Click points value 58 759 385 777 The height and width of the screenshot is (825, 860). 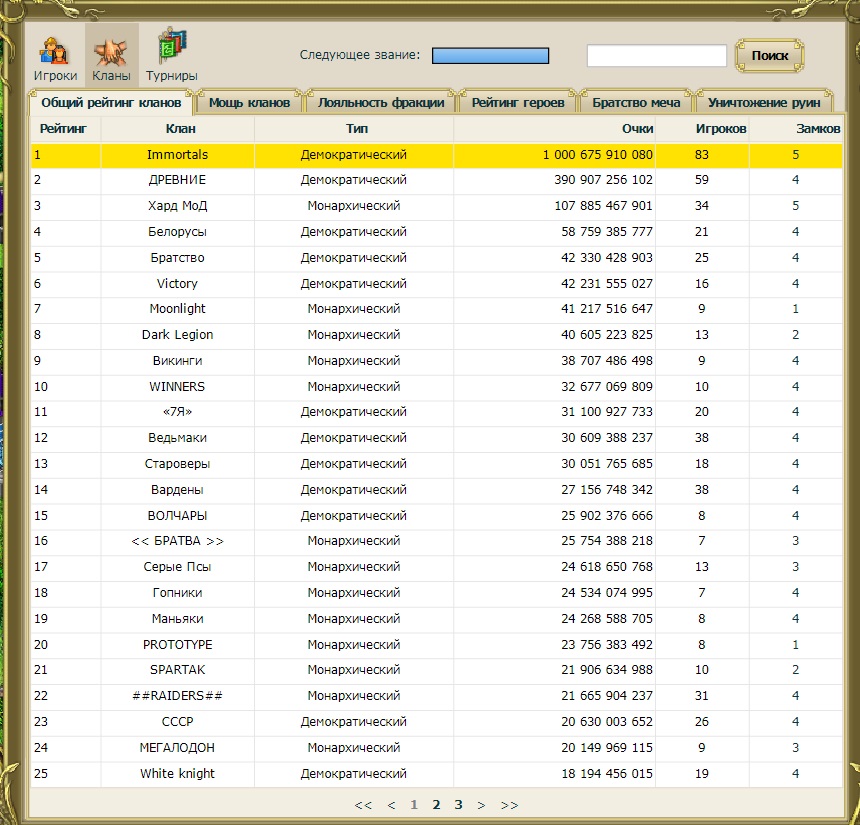607,231
